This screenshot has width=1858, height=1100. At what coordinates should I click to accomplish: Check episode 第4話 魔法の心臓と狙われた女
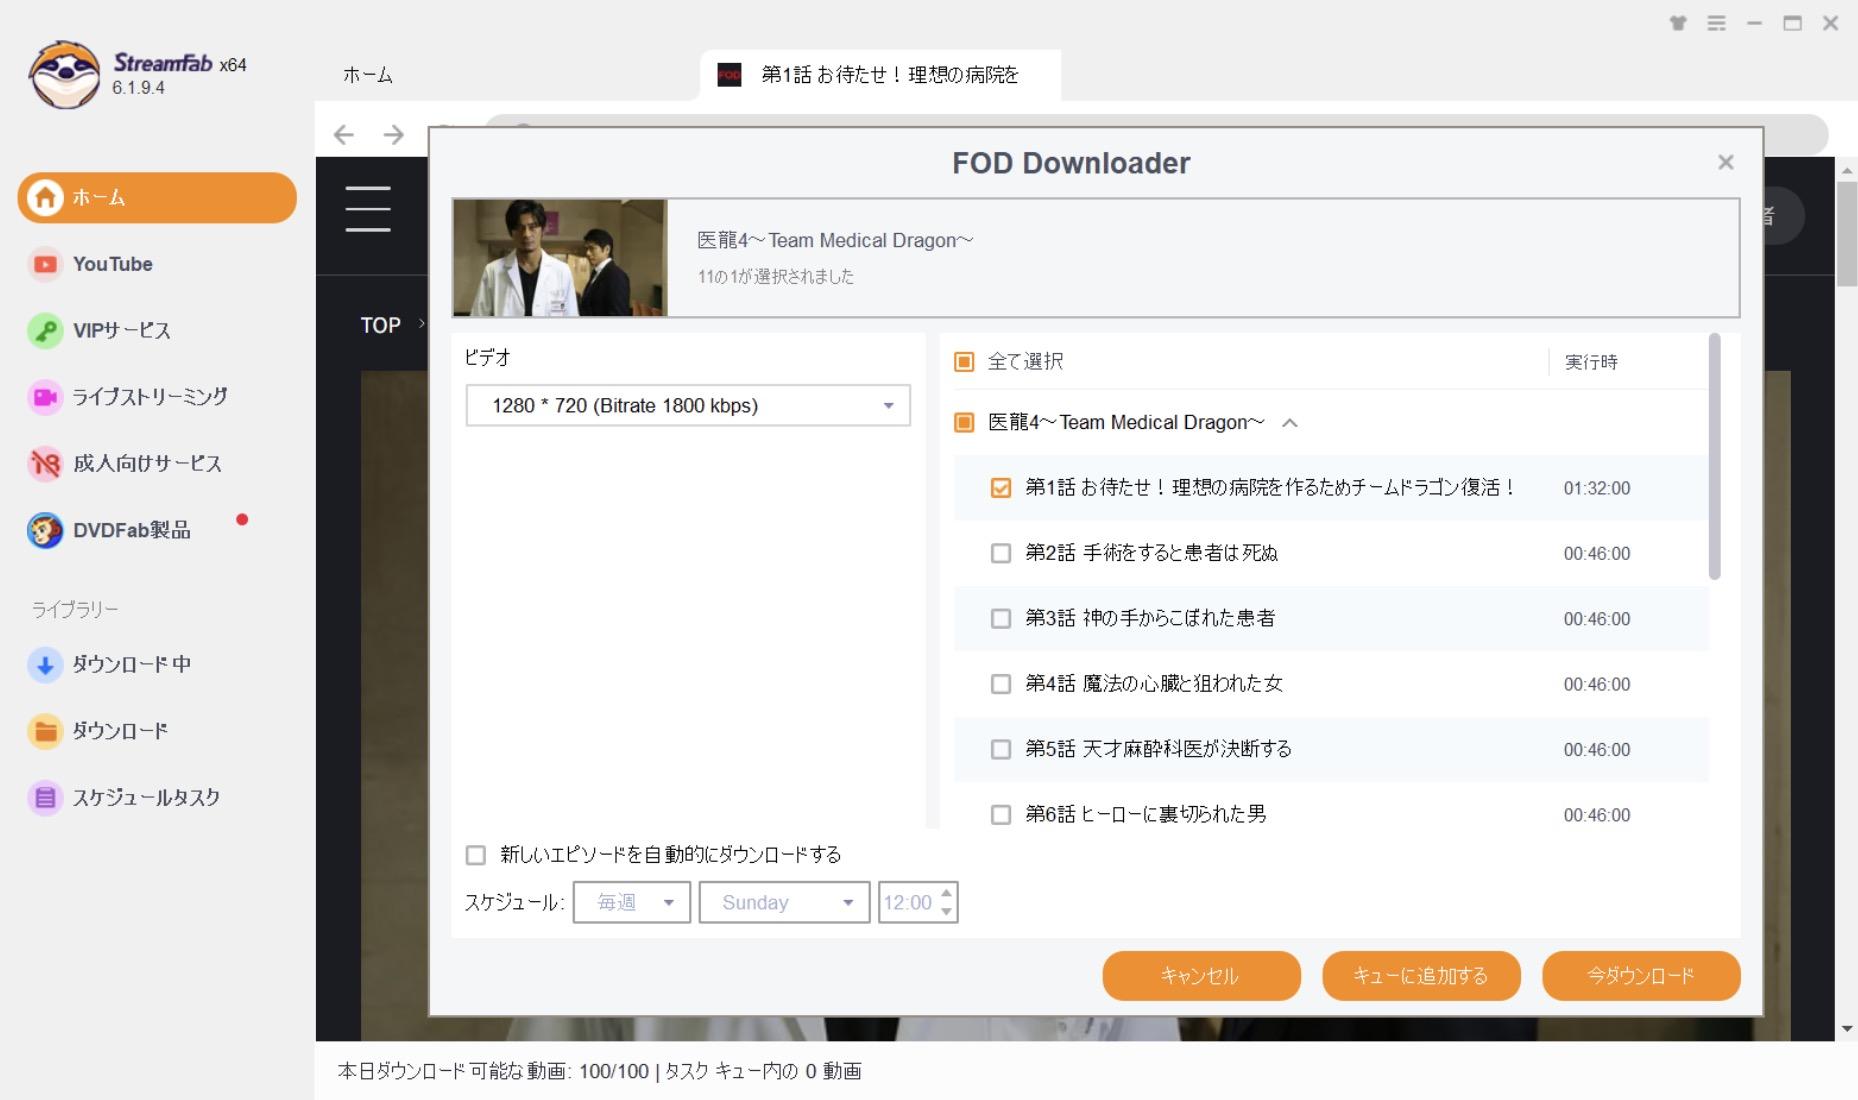[x=1000, y=684]
